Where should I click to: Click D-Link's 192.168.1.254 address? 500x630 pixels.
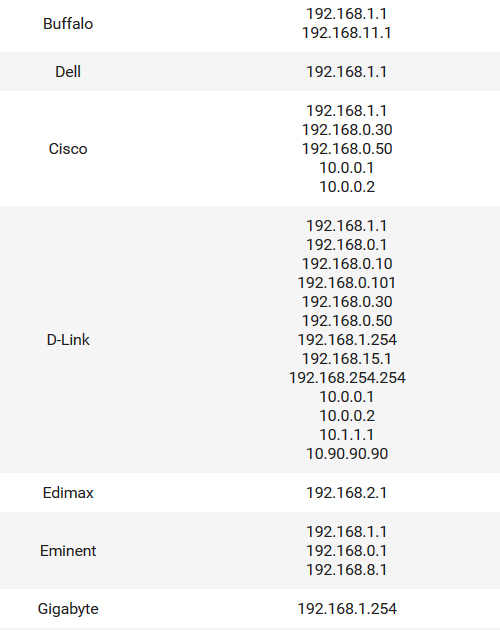point(347,340)
